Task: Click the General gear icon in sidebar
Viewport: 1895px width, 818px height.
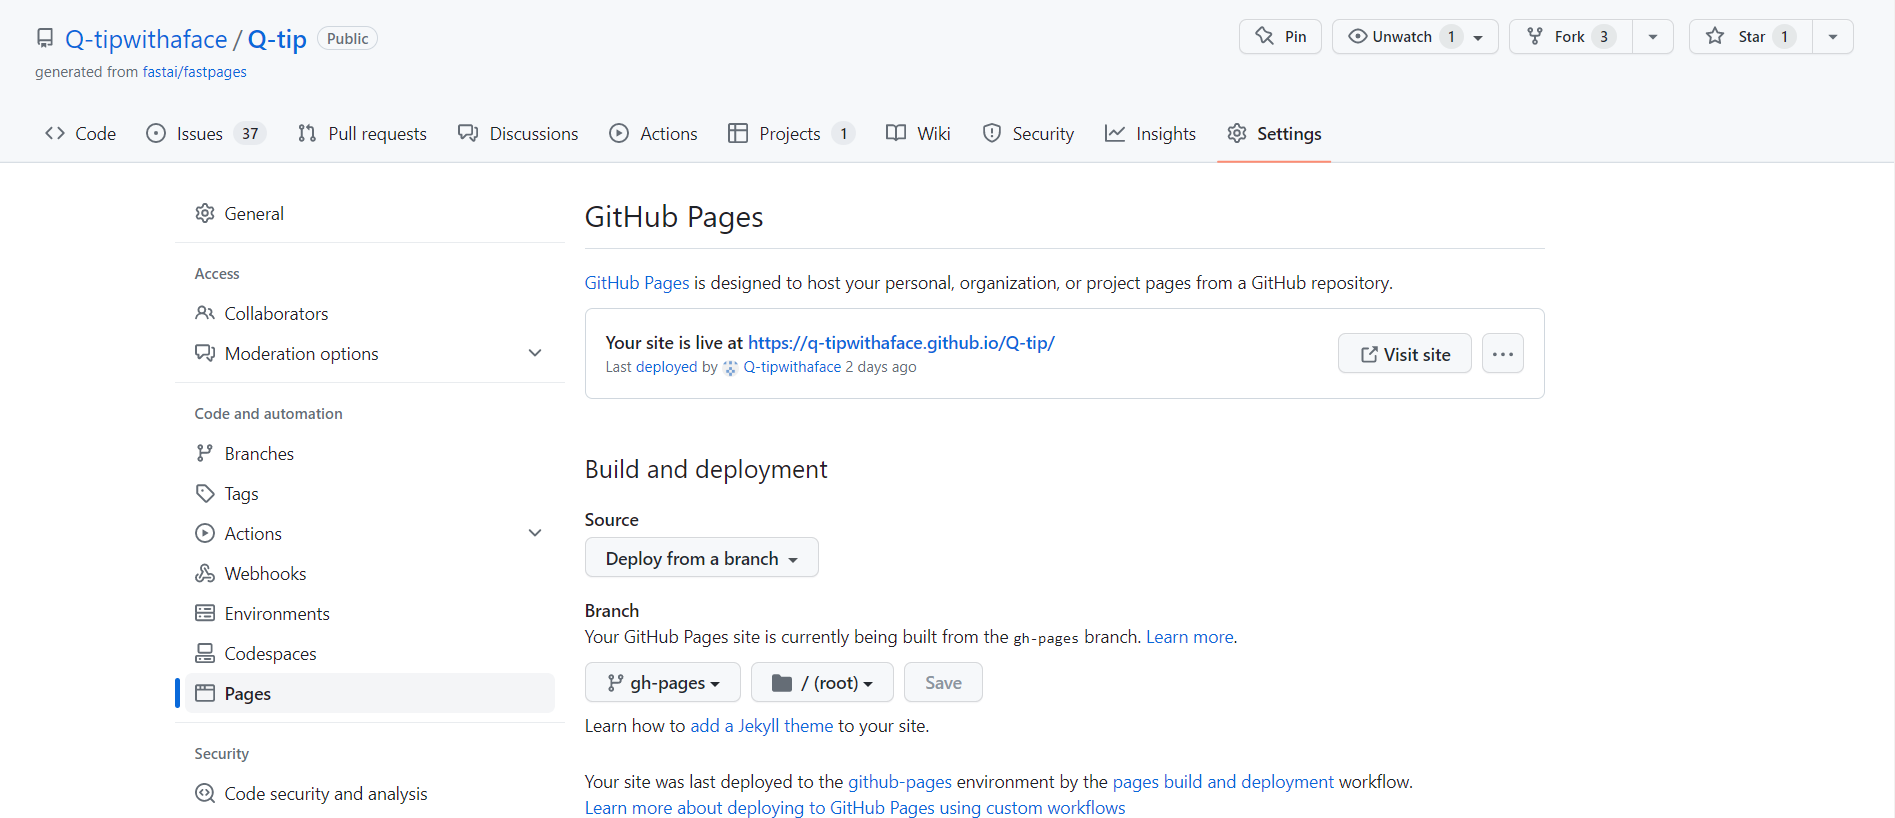Action: pos(205,213)
